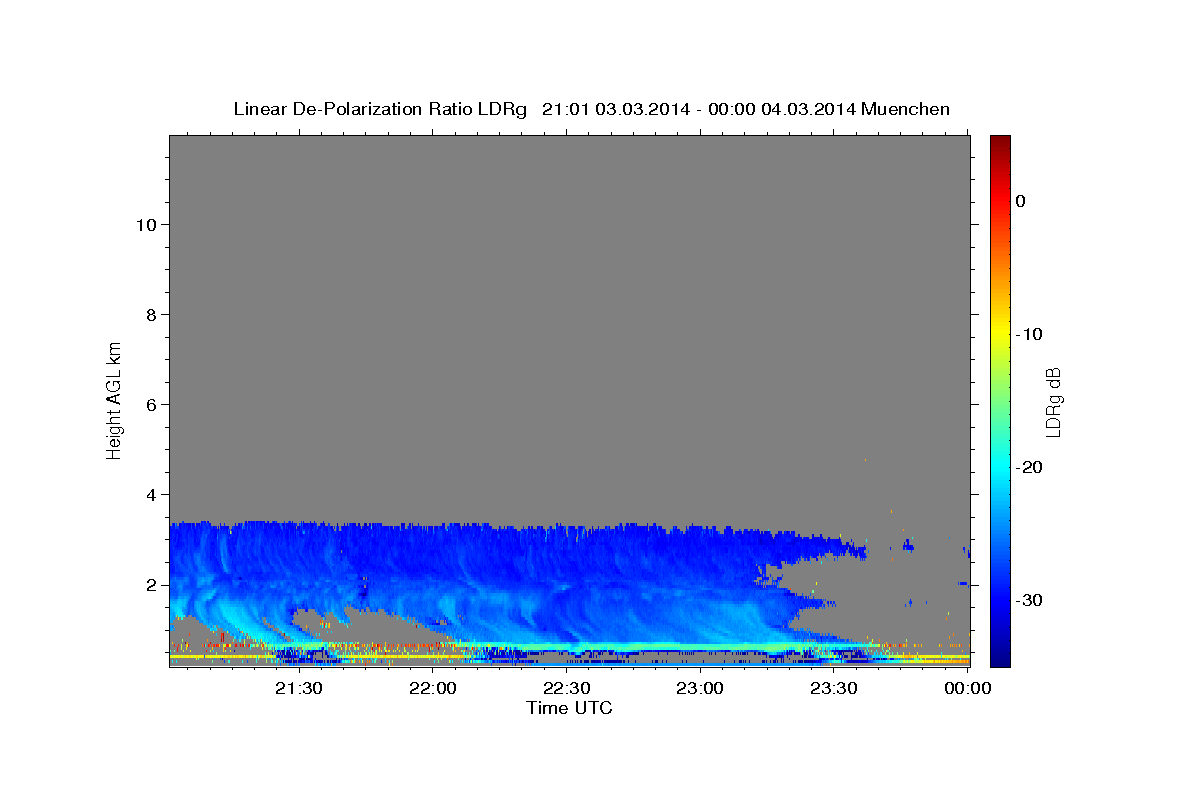The image size is (1200, 800).
Task: Click the colorbar tick label '-20'
Action: click(1030, 467)
